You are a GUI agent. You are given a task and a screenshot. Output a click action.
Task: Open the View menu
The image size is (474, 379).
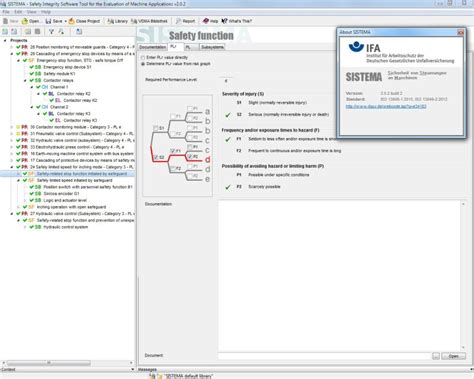(x=32, y=12)
